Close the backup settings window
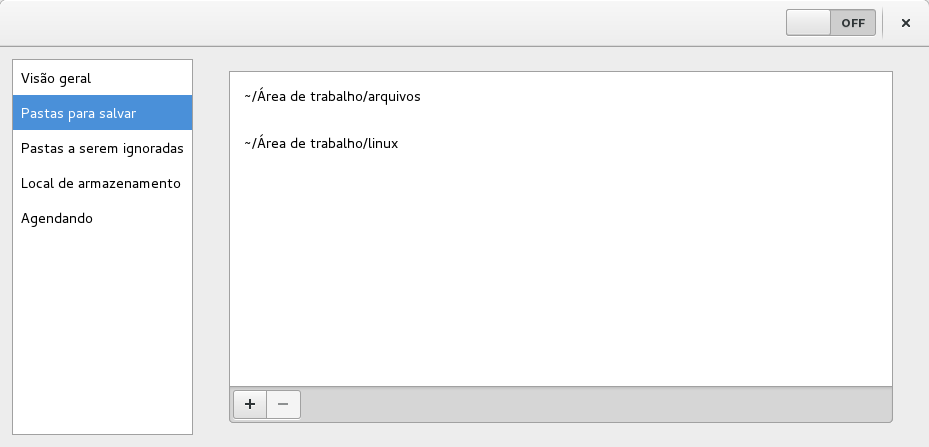 click(905, 23)
